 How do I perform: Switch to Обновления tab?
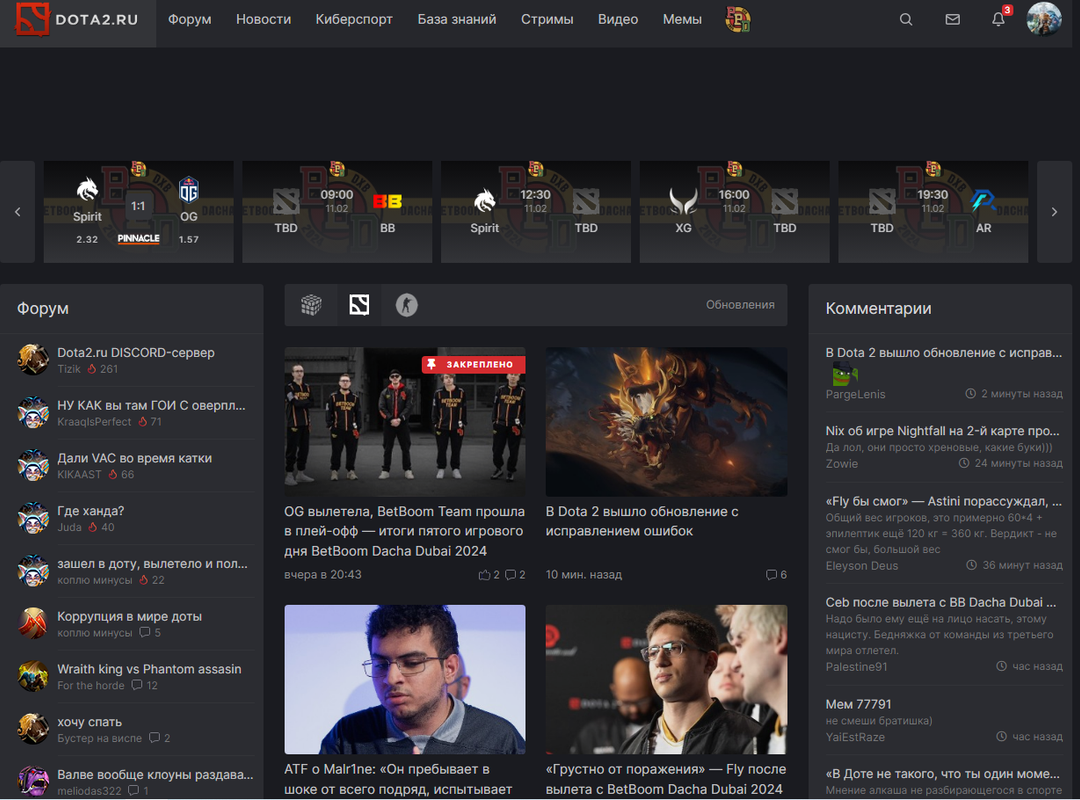(740, 305)
